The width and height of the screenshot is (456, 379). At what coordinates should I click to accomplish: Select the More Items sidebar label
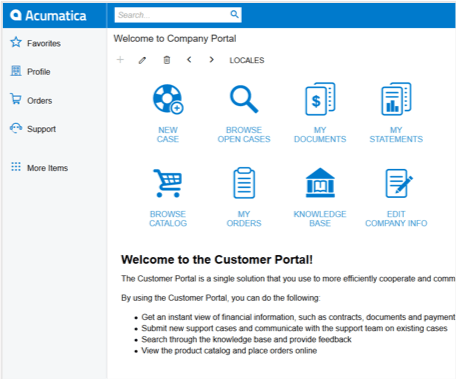[x=47, y=168]
